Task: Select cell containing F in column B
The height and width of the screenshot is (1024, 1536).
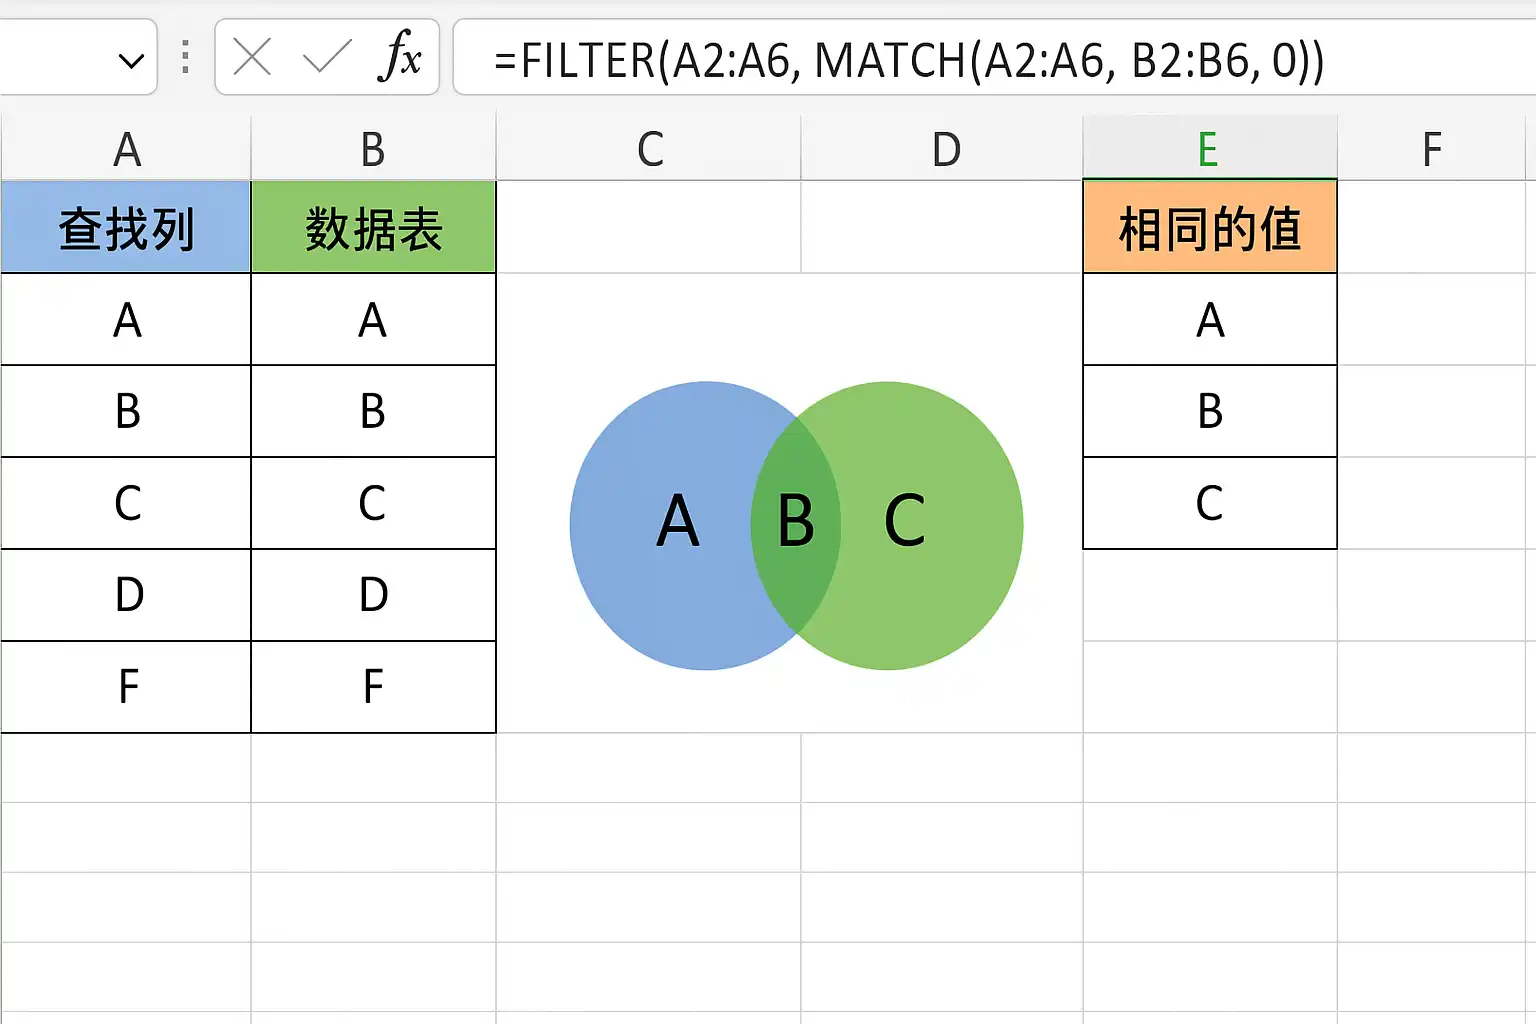Action: tap(373, 687)
